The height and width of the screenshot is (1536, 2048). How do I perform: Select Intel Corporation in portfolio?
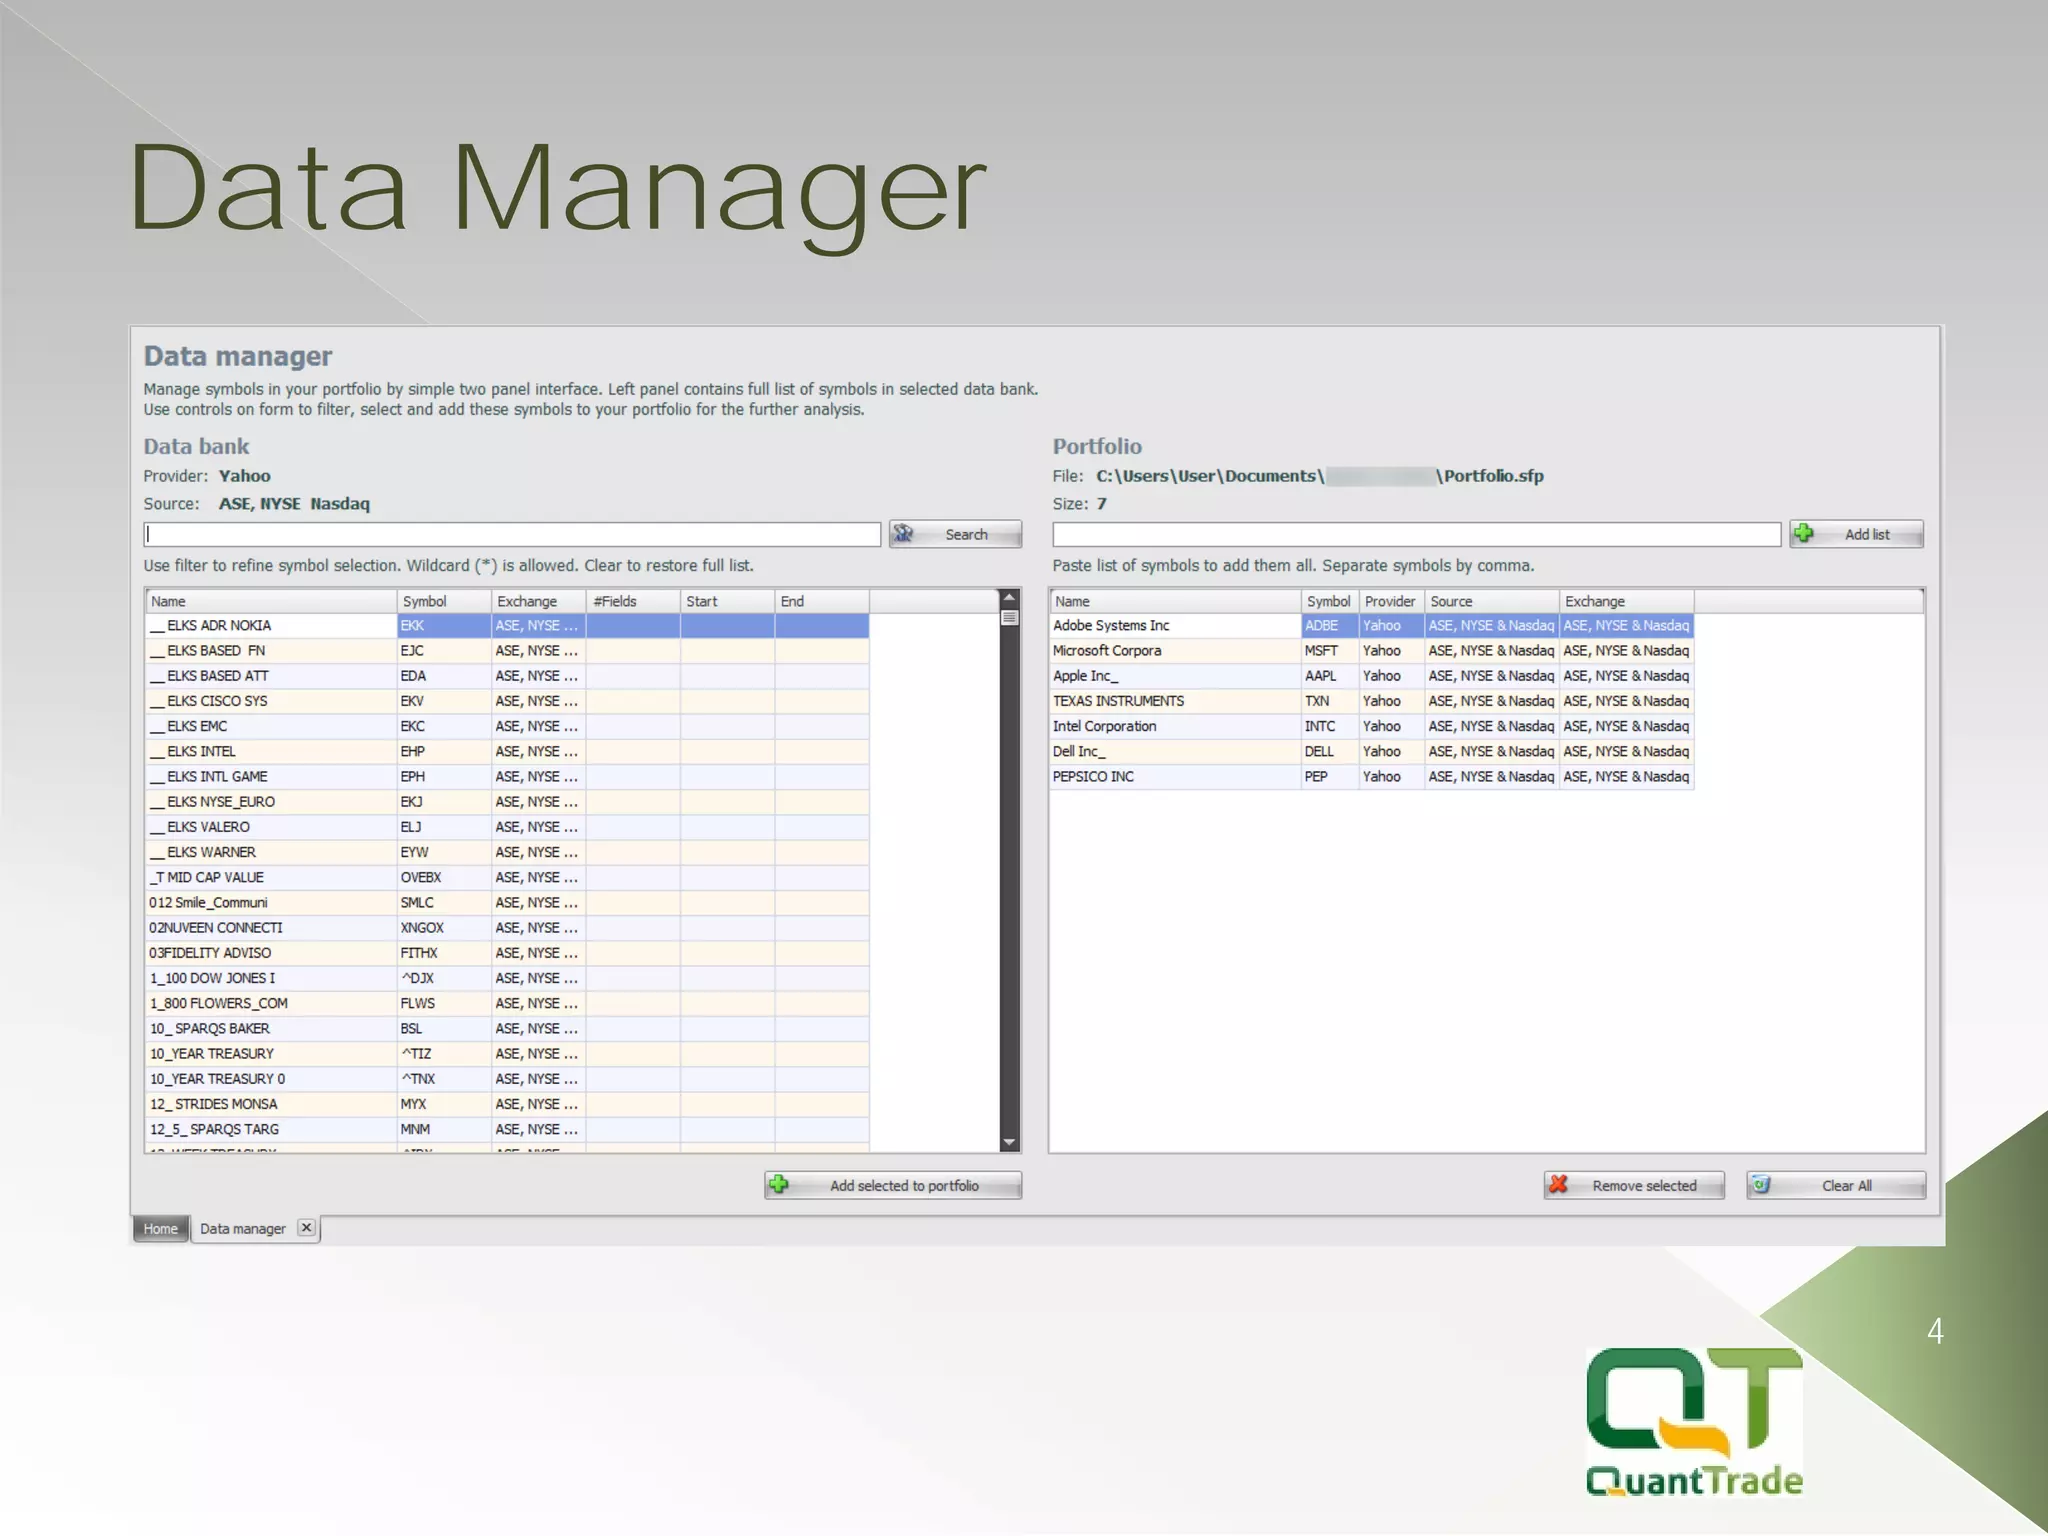pos(1372,726)
